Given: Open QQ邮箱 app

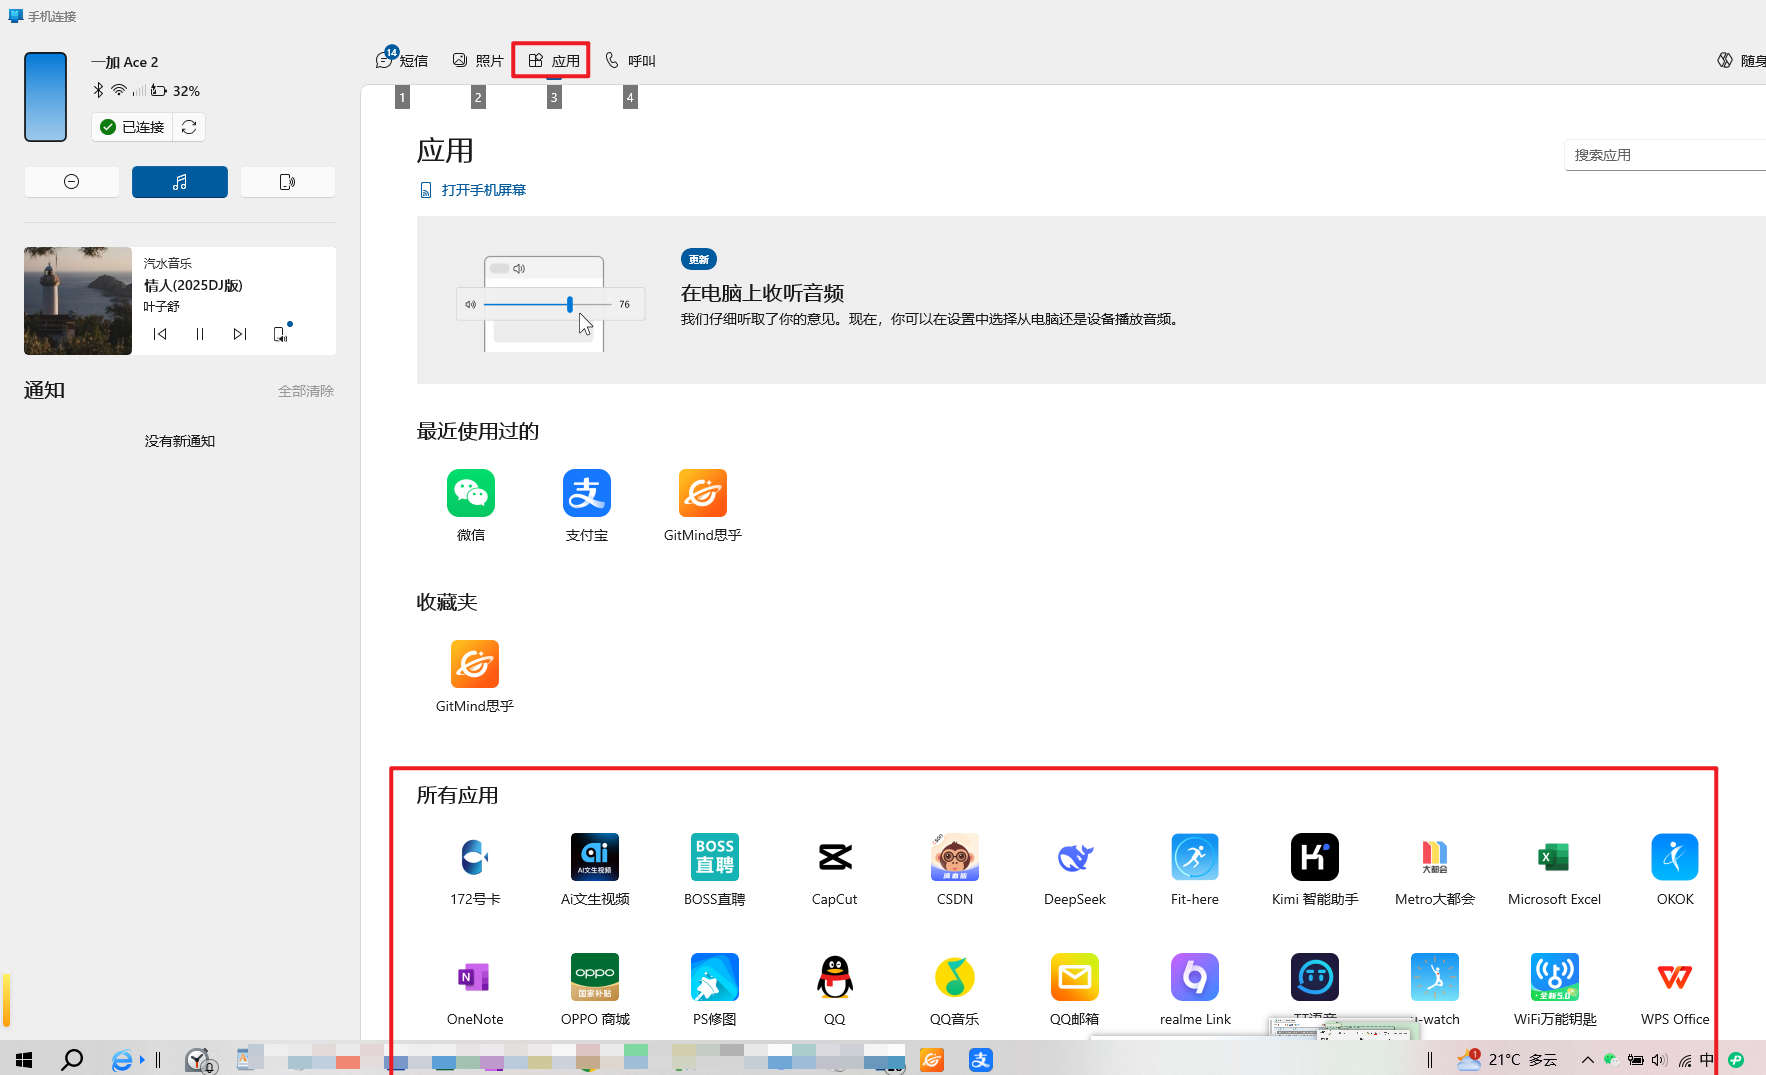Looking at the screenshot, I should [x=1075, y=977].
